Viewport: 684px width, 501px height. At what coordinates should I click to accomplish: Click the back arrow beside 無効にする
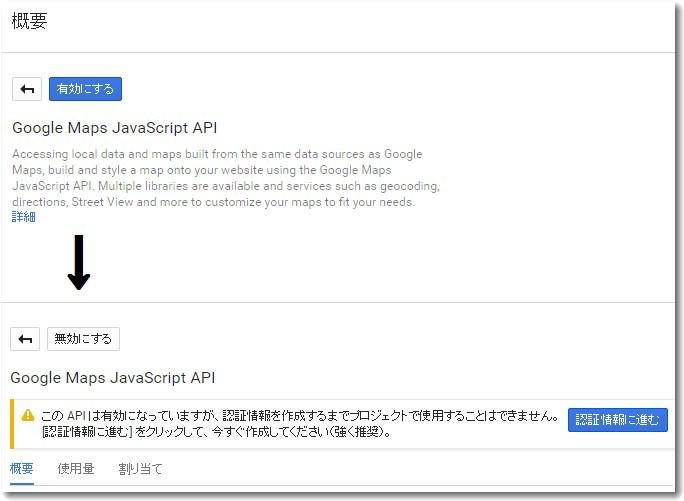click(25, 339)
